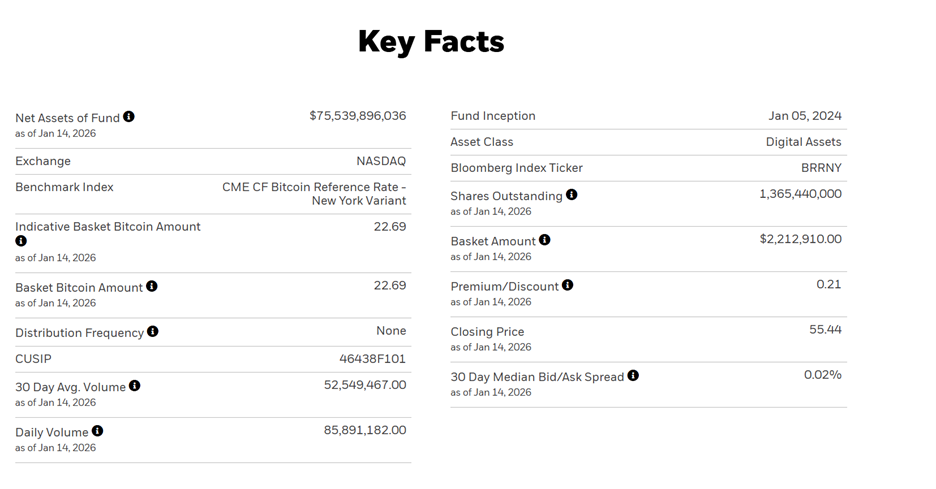Click the Closing Price value 55.44
This screenshot has height=489, width=936.
coord(825,330)
